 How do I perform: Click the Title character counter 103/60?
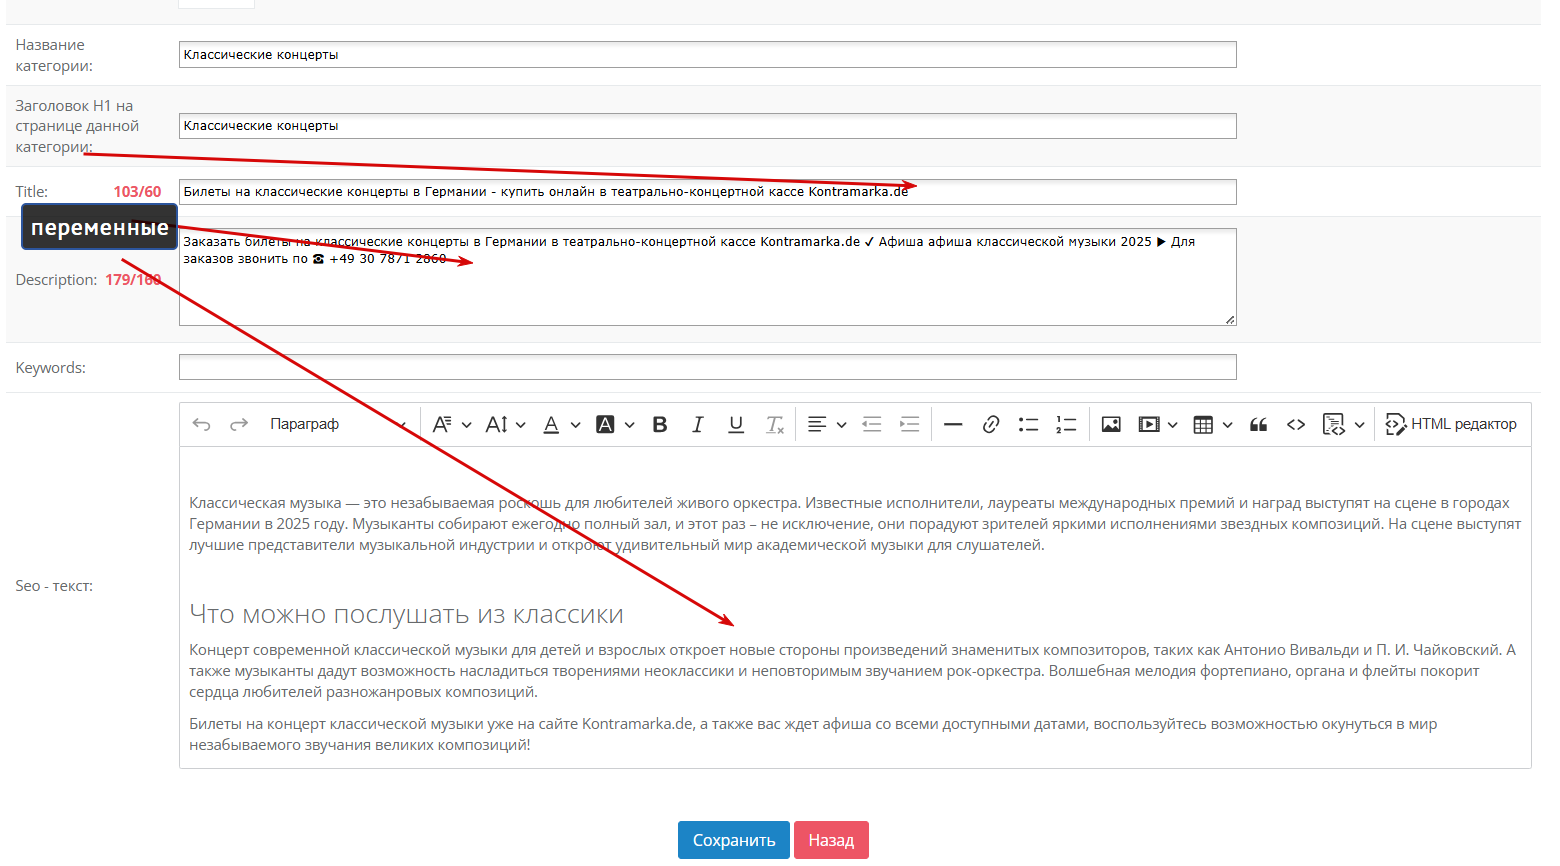(137, 192)
